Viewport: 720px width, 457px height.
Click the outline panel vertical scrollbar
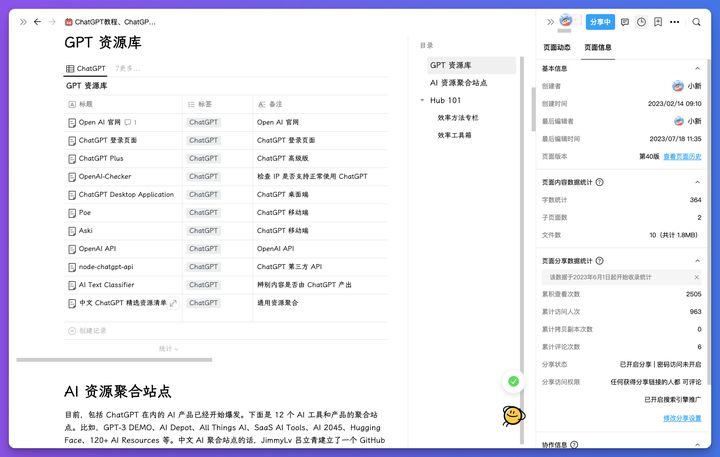pyautogui.click(x=522, y=250)
